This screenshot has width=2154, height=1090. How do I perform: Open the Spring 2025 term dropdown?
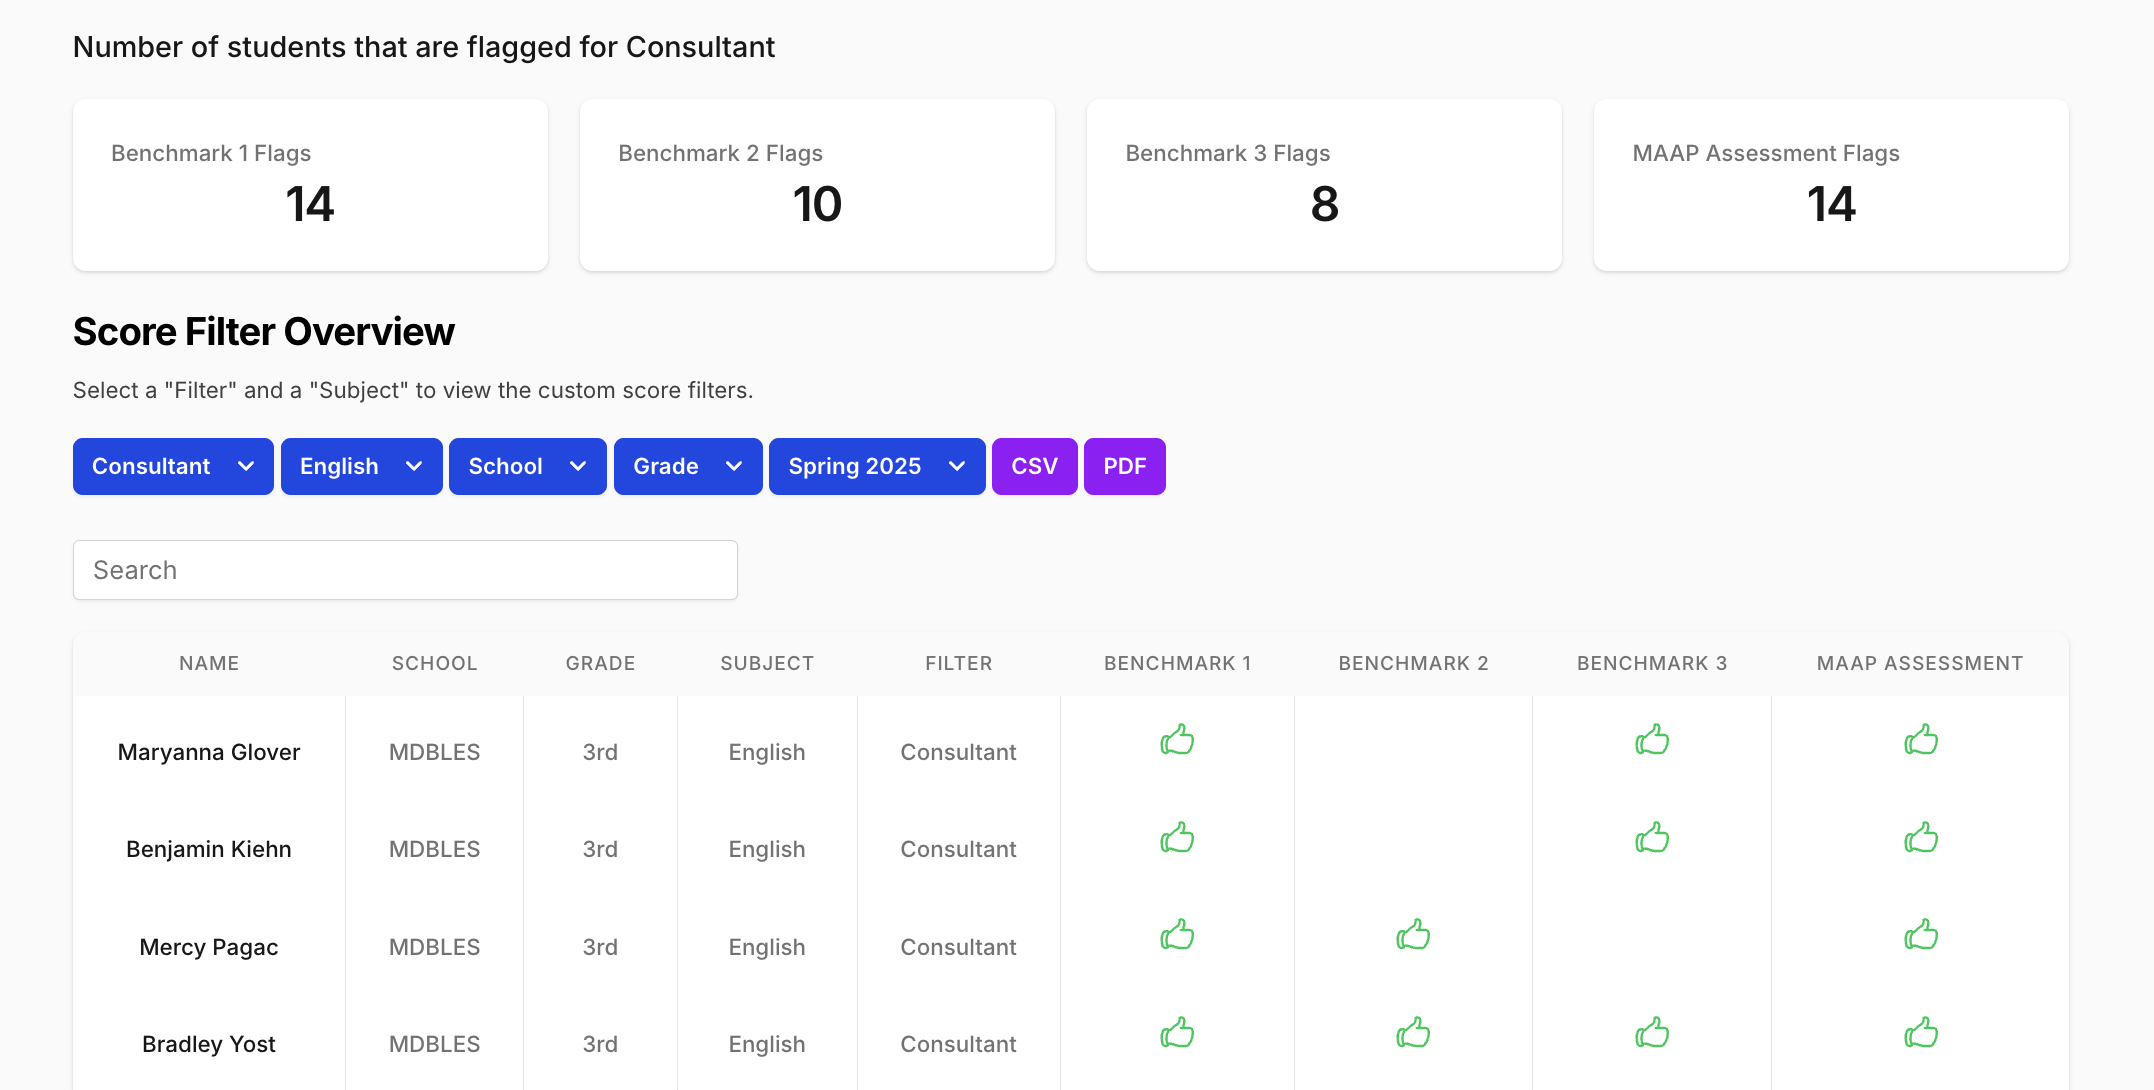(876, 466)
